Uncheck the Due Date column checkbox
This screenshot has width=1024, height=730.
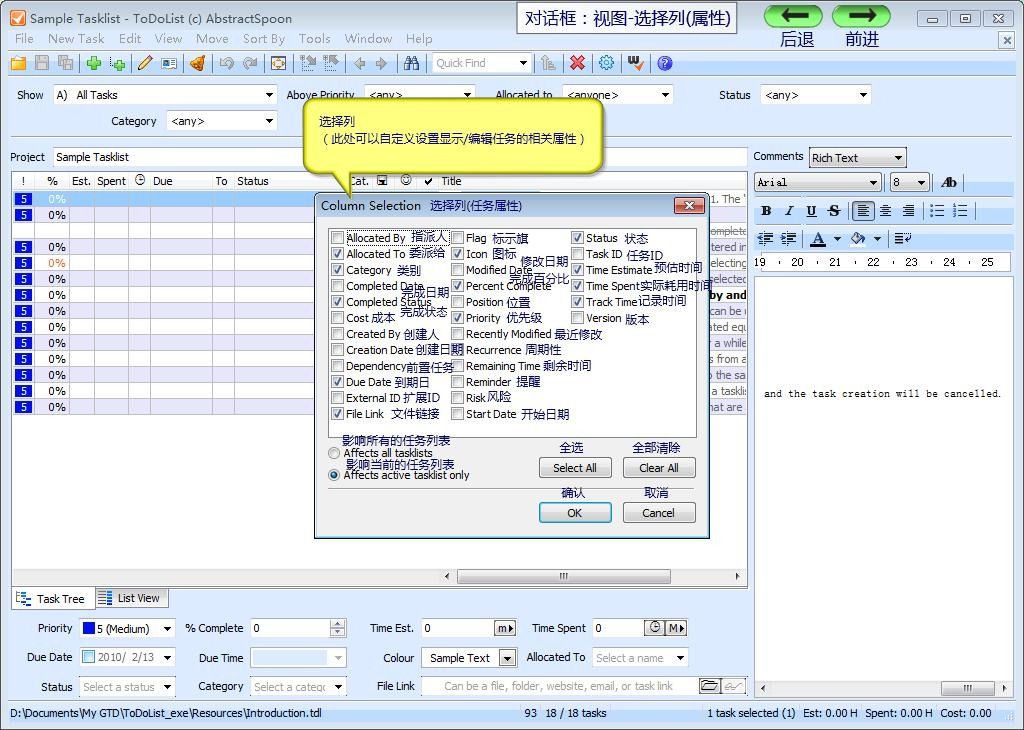(338, 382)
